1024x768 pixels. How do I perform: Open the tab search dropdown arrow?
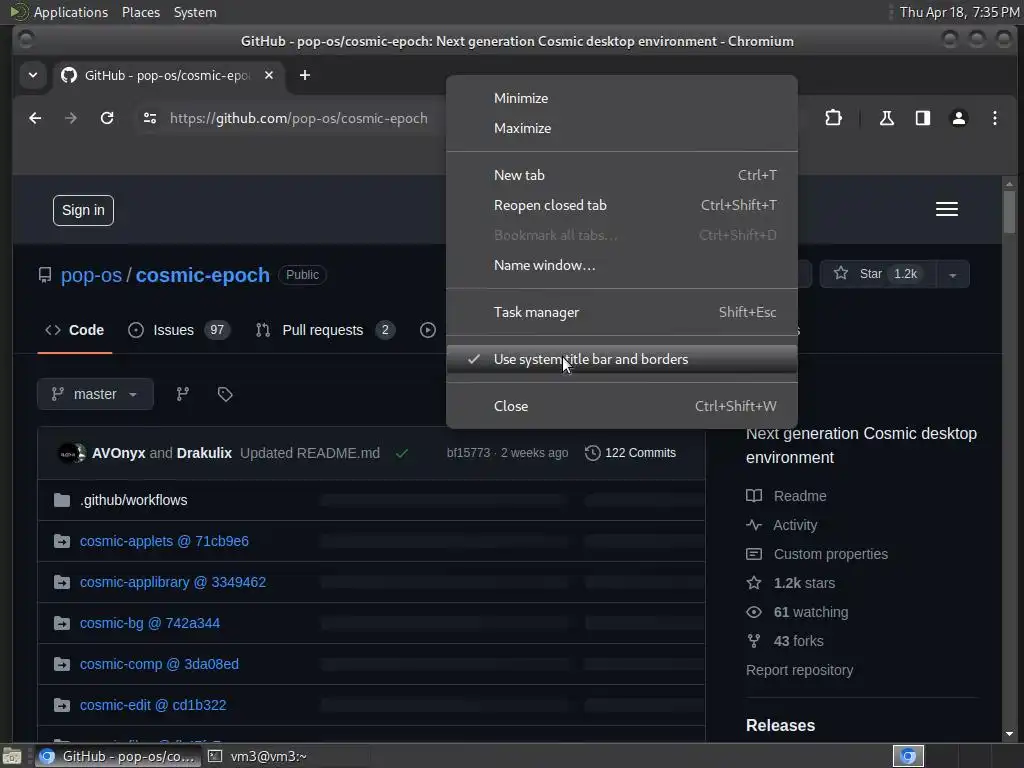pos(33,75)
